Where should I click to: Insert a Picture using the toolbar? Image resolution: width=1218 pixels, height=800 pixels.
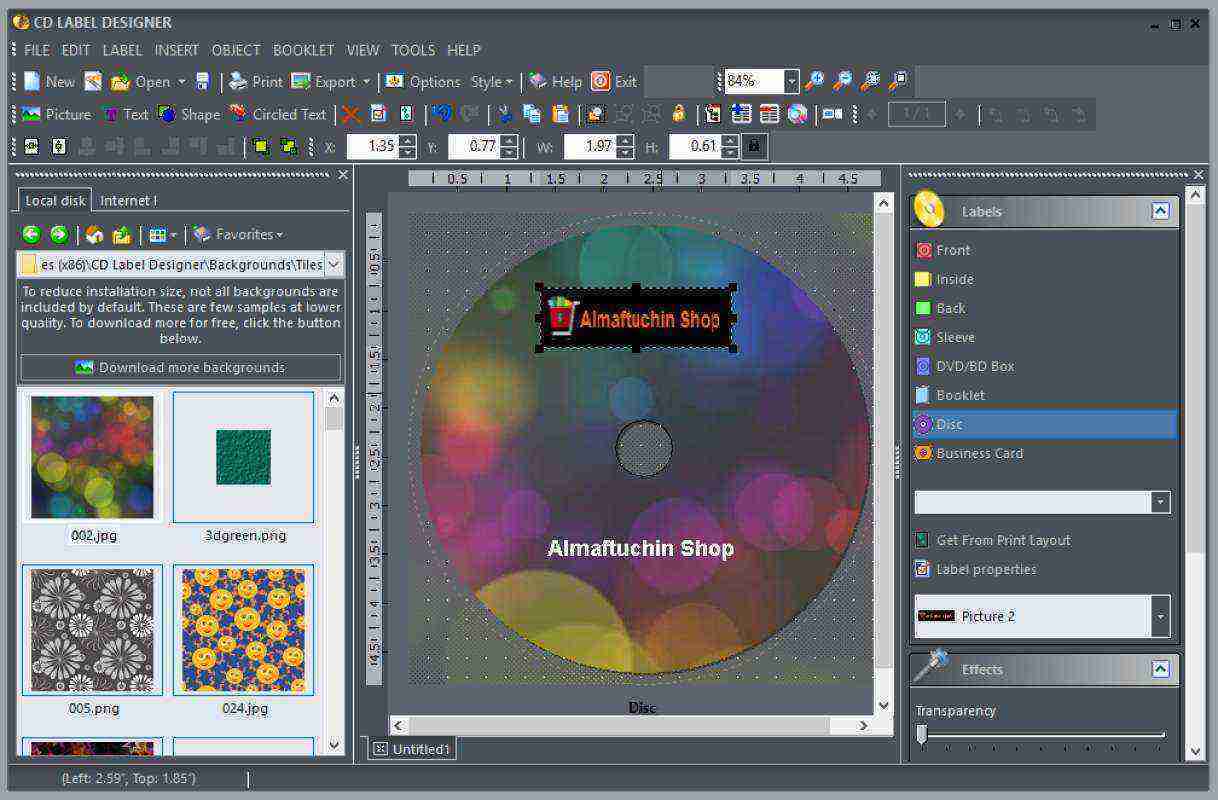coord(56,114)
